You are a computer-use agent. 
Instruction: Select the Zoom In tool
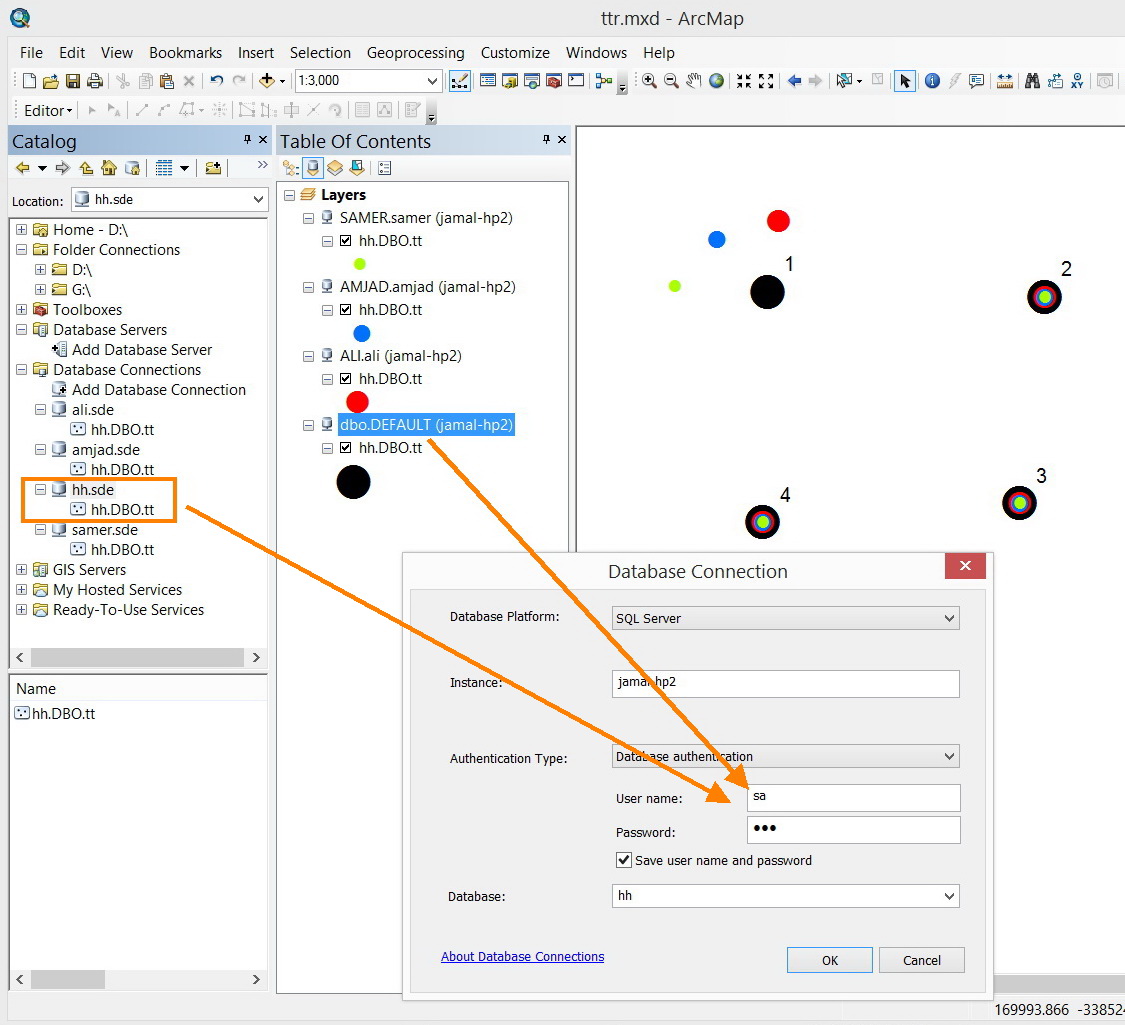pos(649,81)
